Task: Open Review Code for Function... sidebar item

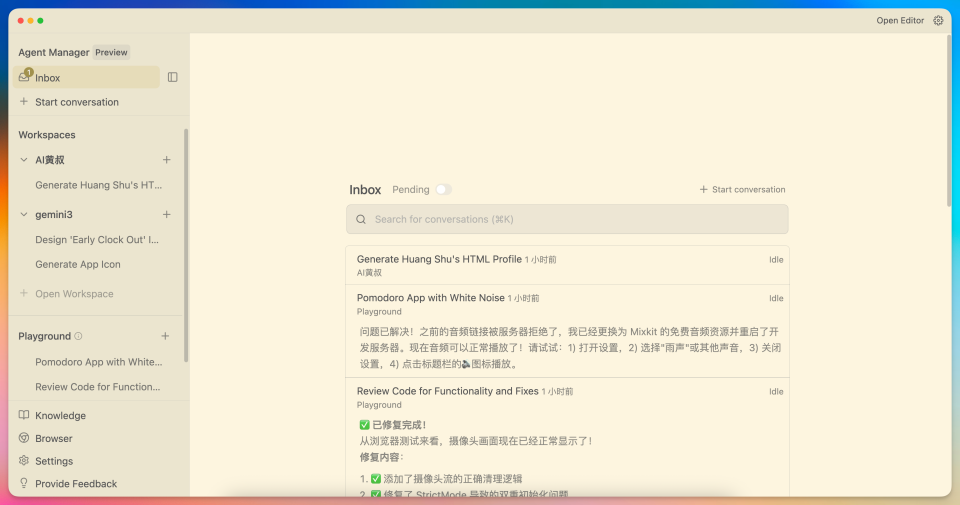Action: [x=97, y=387]
